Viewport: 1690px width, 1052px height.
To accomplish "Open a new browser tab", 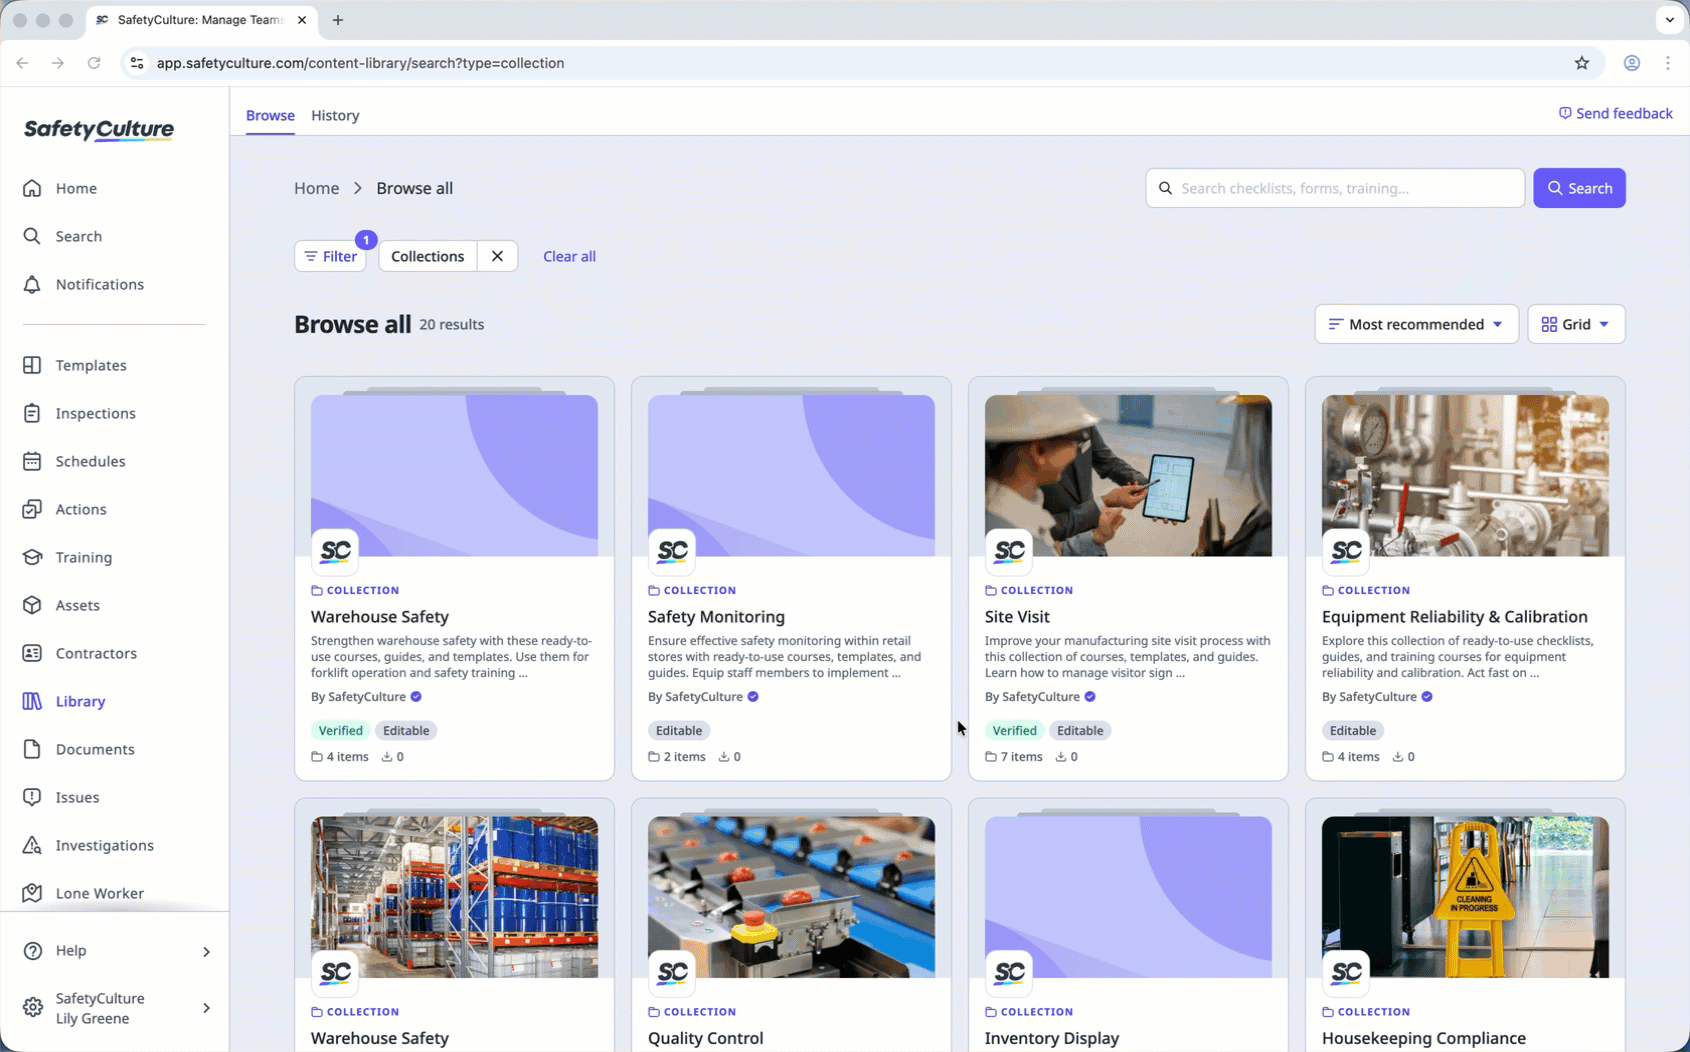I will point(338,20).
